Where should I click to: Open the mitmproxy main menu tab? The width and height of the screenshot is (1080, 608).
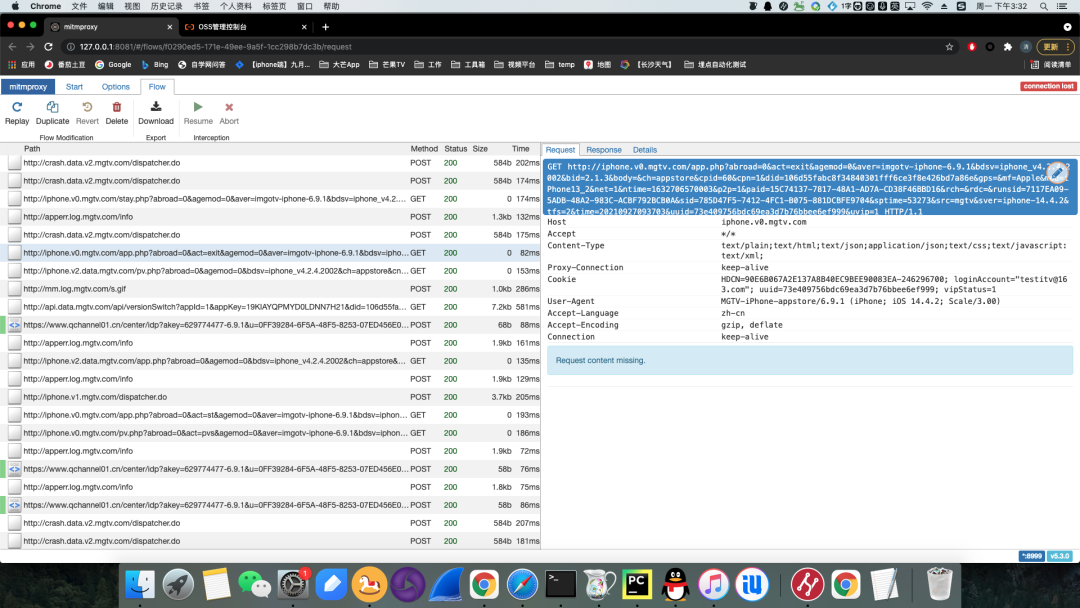[28, 87]
